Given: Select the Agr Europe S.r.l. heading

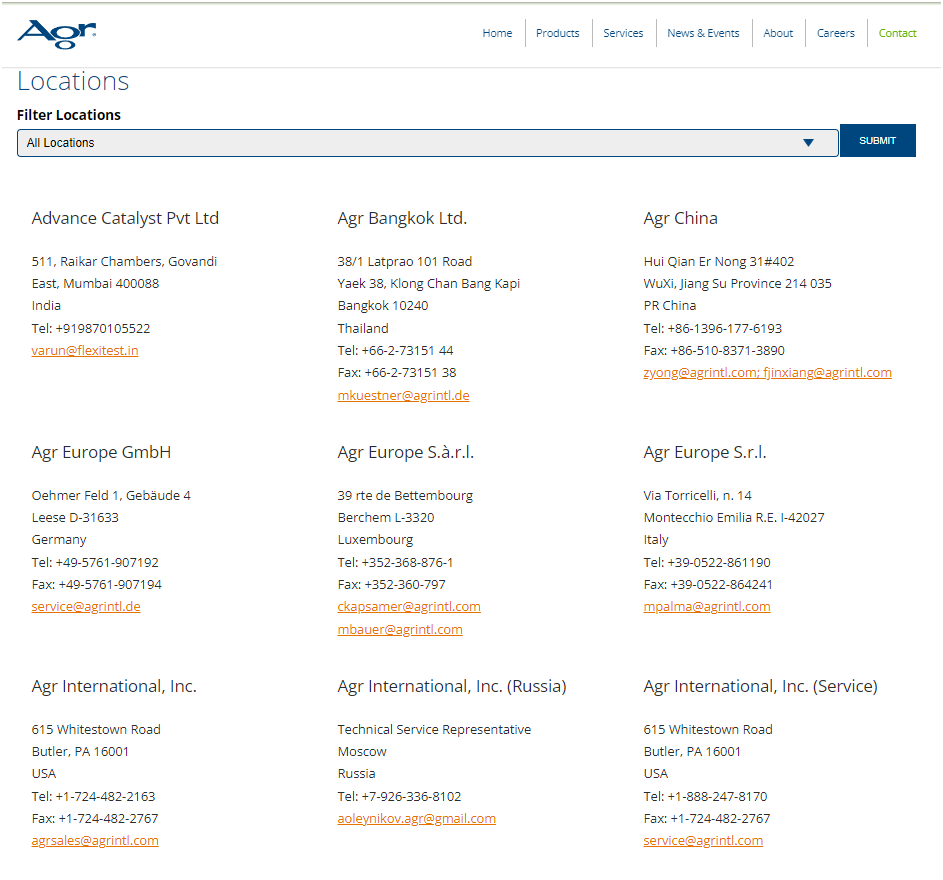Looking at the screenshot, I should click(x=705, y=452).
